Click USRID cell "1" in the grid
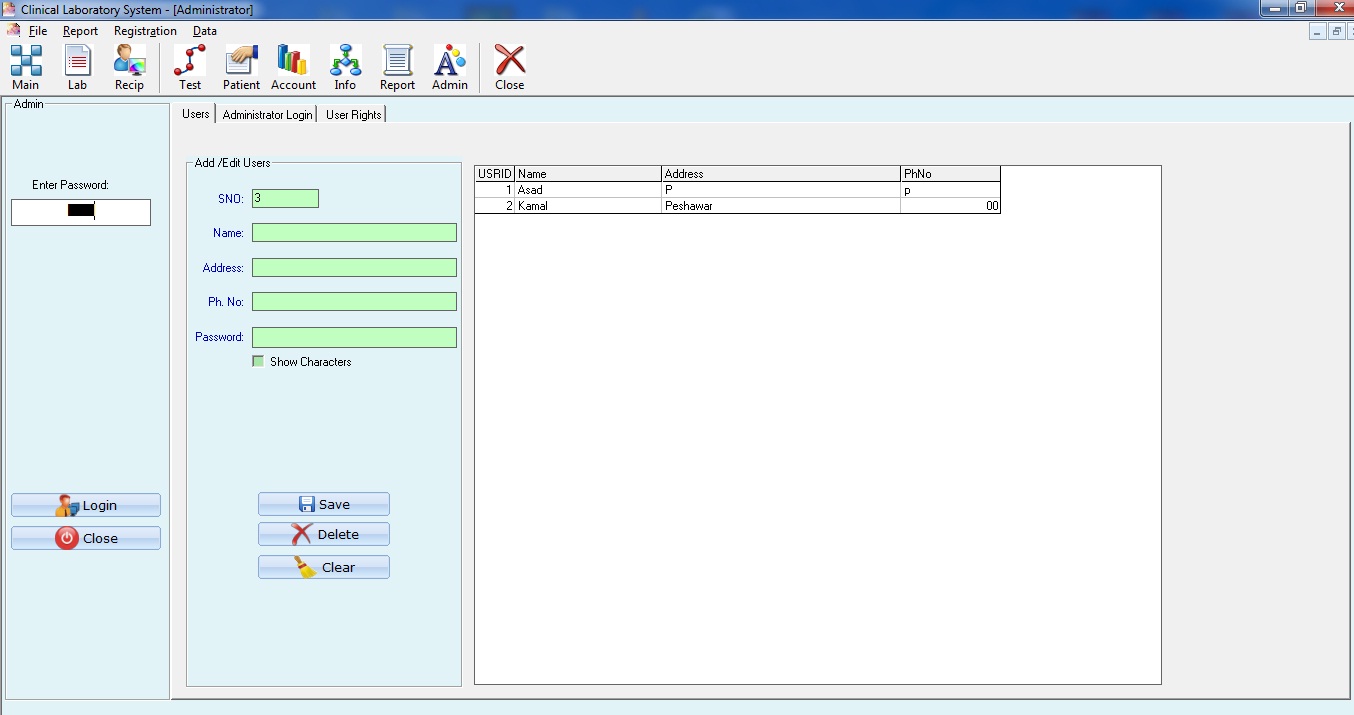 pos(495,190)
